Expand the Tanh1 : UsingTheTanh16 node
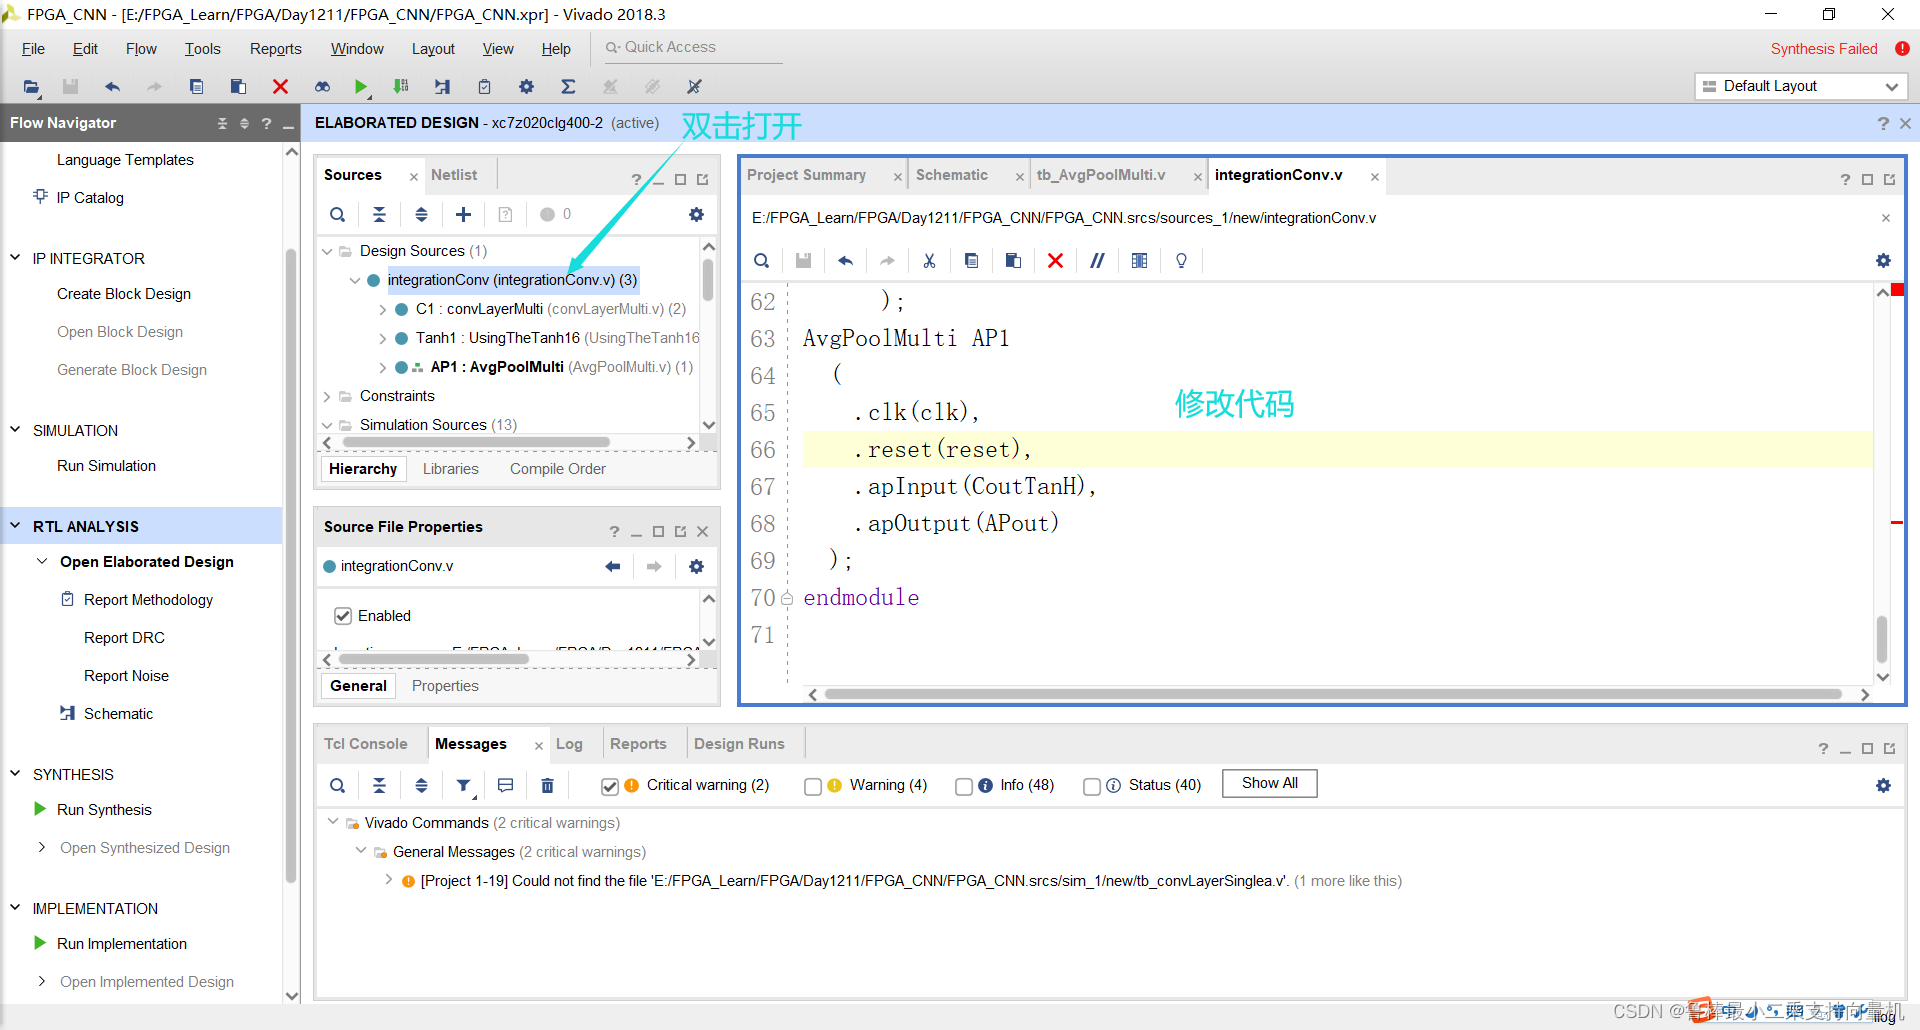This screenshot has height=1030, width=1920. click(383, 338)
